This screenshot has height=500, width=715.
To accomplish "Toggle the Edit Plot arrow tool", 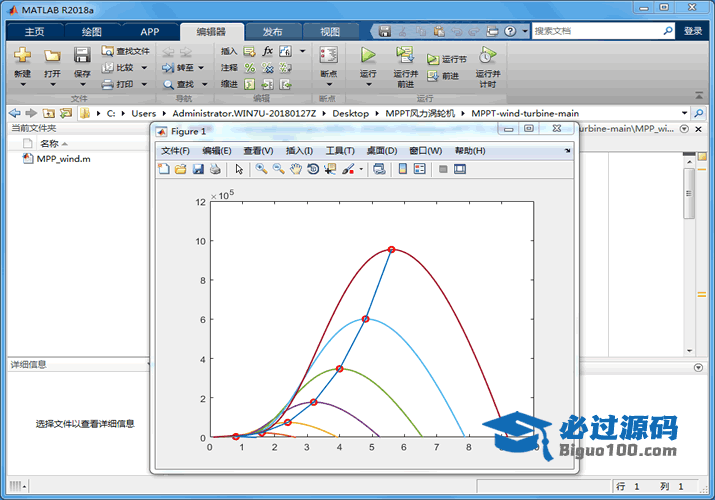I will tap(239, 169).
